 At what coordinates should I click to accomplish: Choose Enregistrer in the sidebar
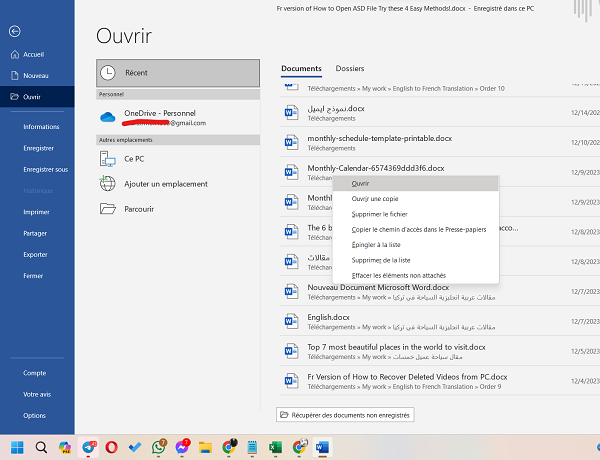pos(37,148)
